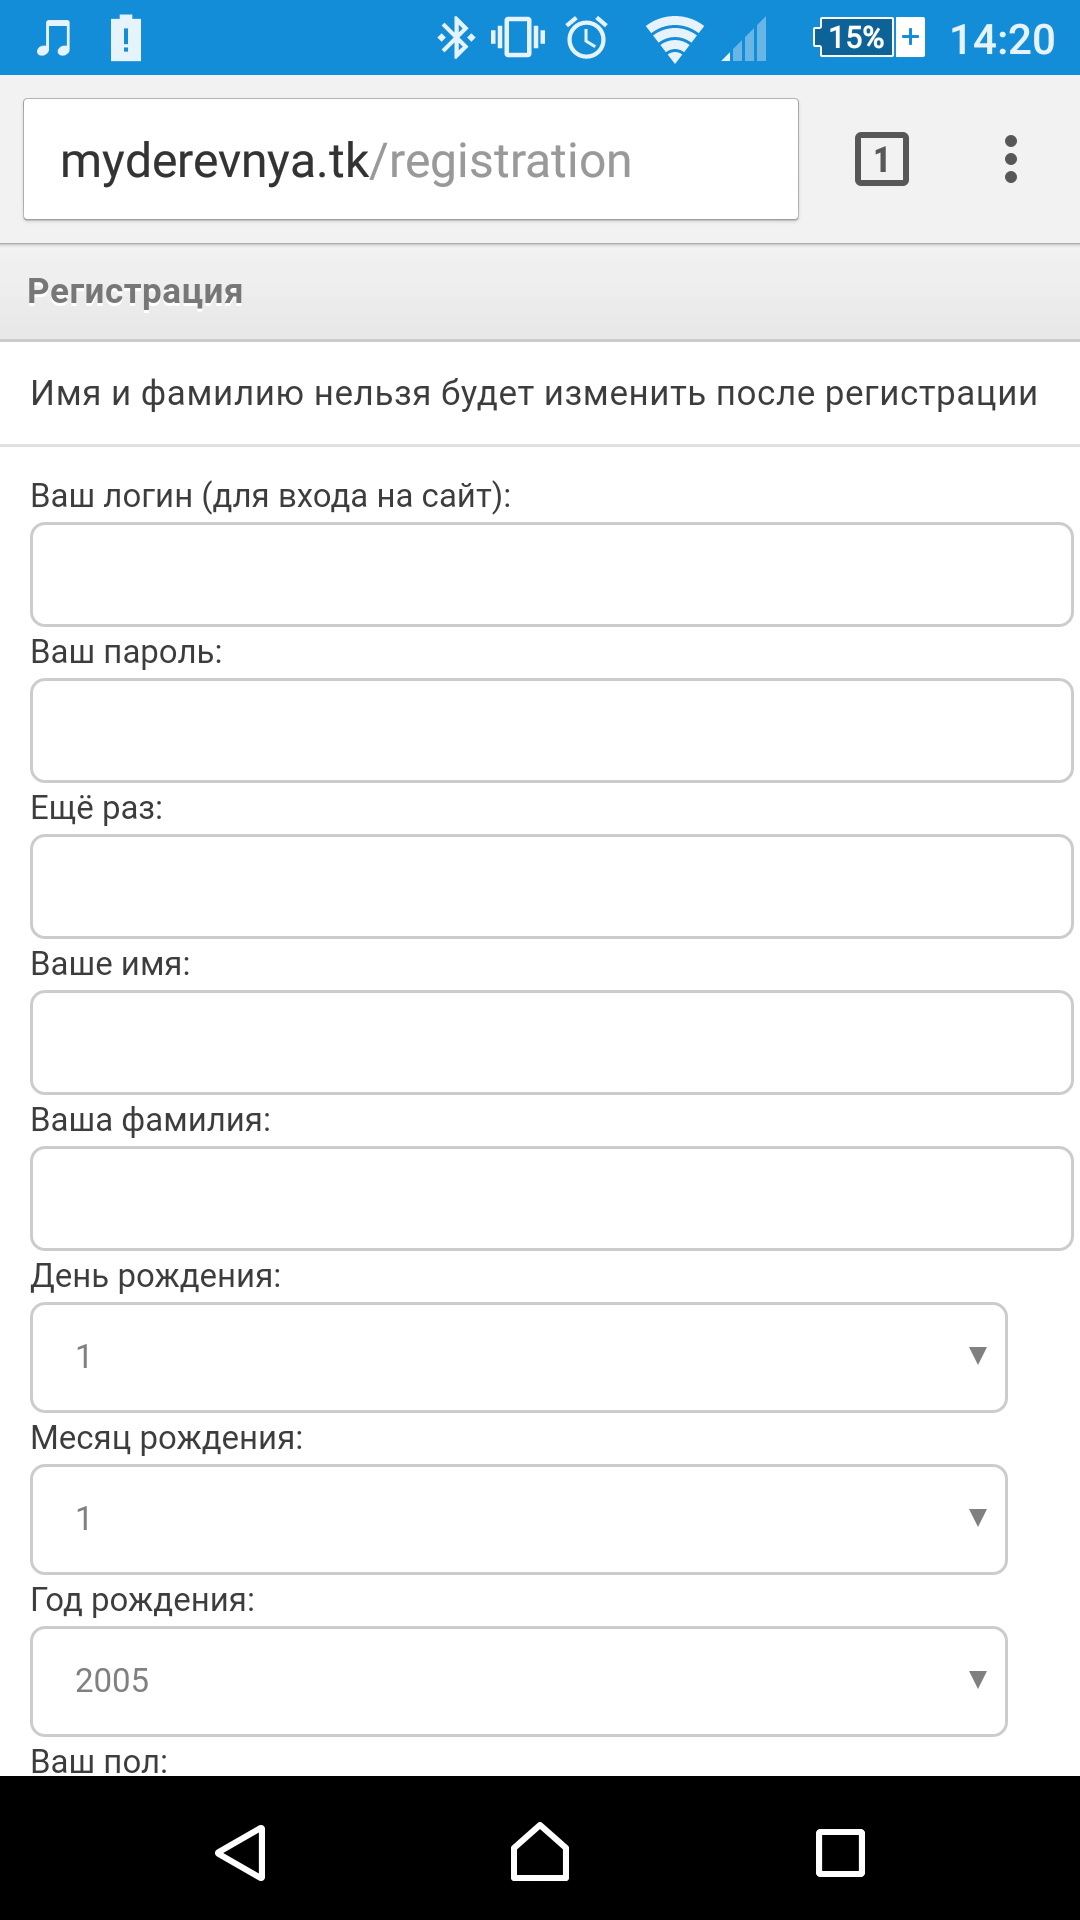The width and height of the screenshot is (1080, 1920).
Task: Expand the Месяц рождения dropdown
Action: pyautogui.click(x=518, y=1519)
